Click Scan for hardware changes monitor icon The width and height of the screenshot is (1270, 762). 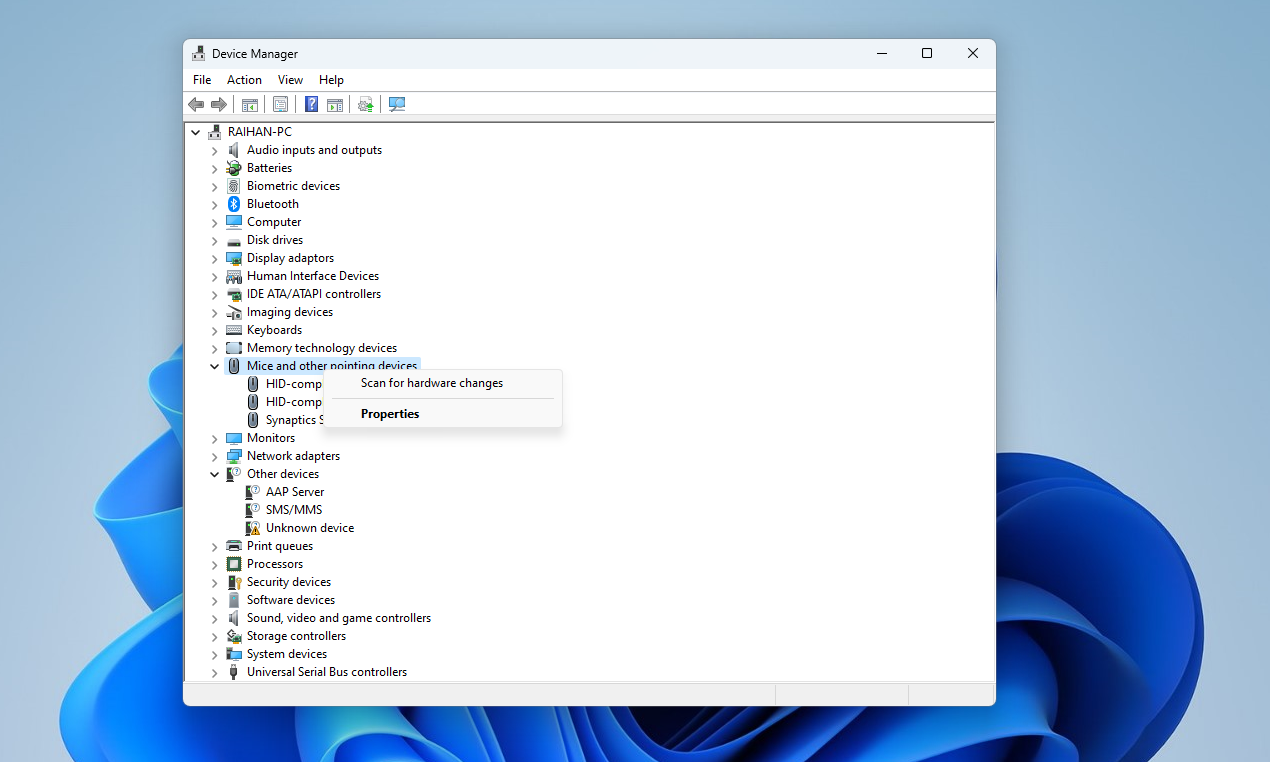click(397, 105)
